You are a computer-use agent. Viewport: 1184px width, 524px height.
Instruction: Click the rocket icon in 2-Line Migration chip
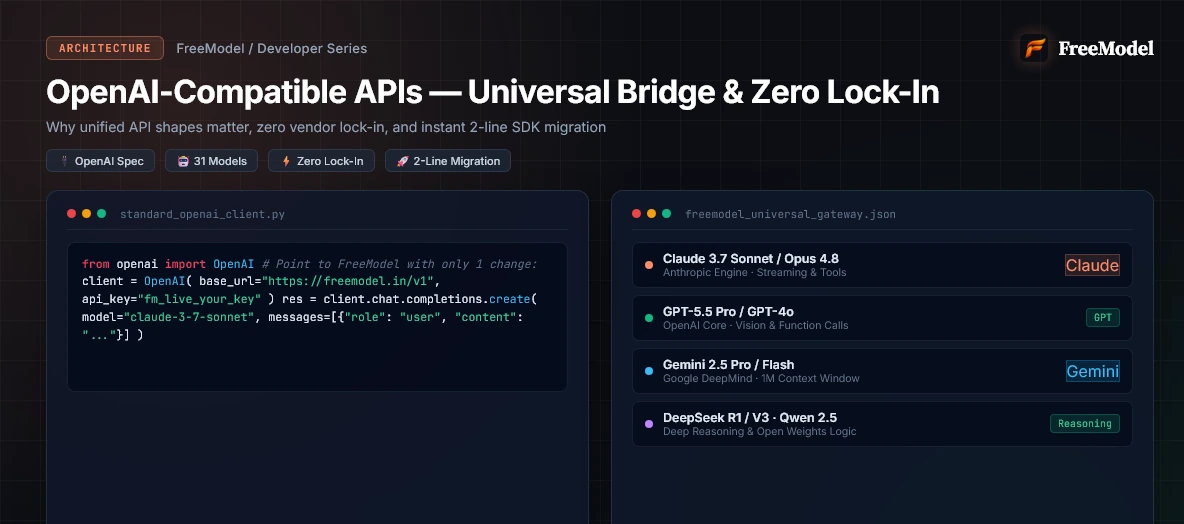(402, 161)
